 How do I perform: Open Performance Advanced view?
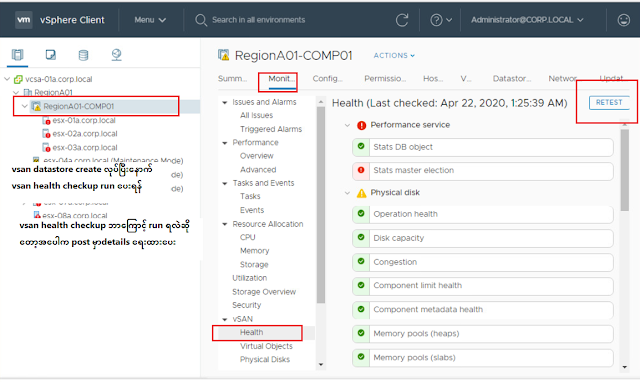click(x=258, y=170)
